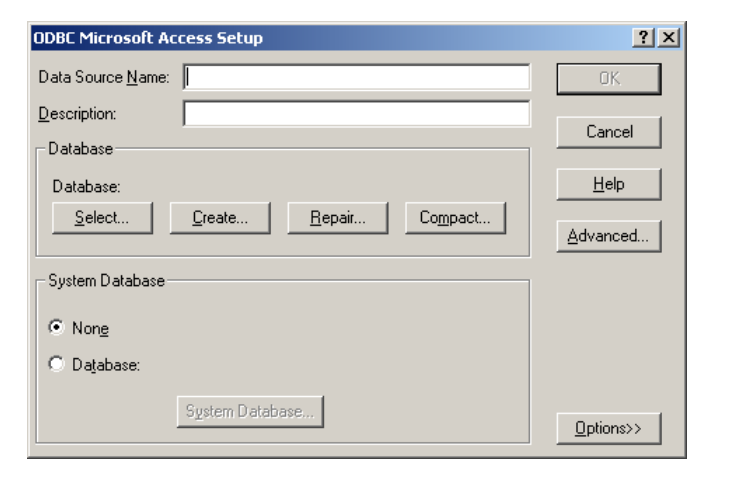Click Select... to choose a database
Image resolution: width=732 pixels, height=495 pixels.
(x=102, y=218)
